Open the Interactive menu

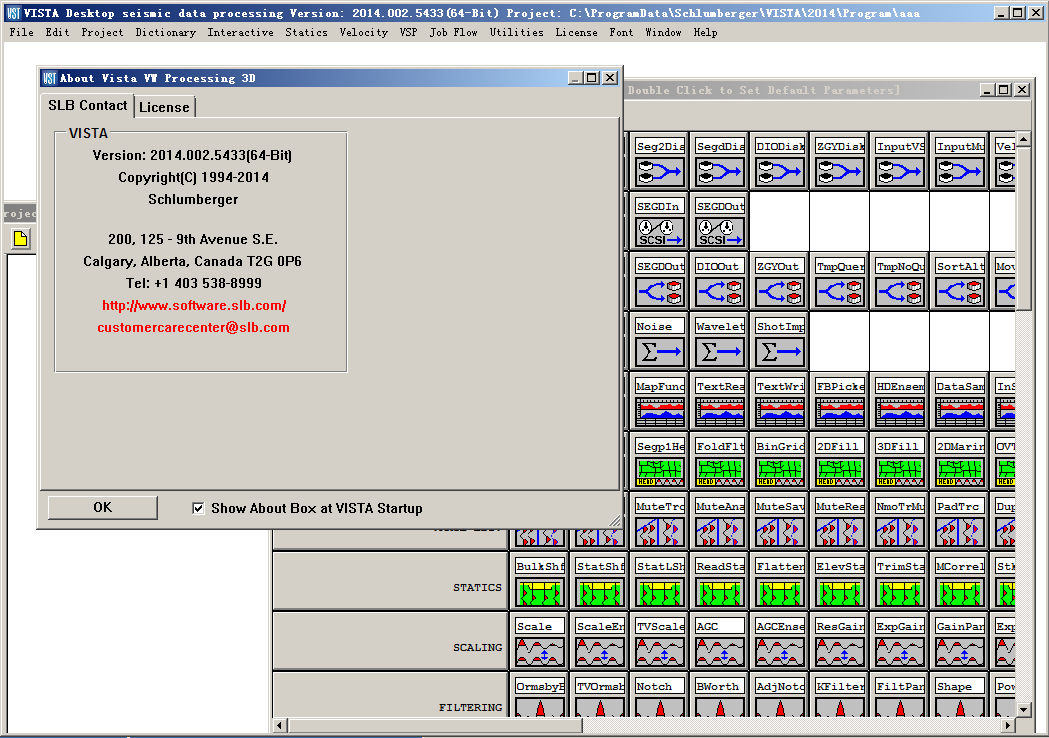(x=240, y=32)
